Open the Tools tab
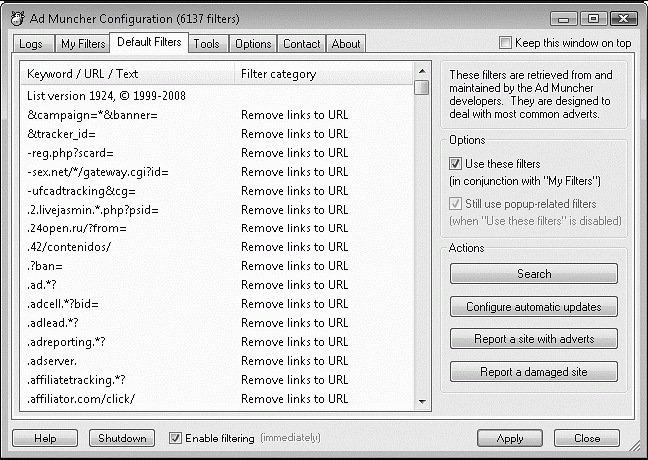 coord(207,43)
